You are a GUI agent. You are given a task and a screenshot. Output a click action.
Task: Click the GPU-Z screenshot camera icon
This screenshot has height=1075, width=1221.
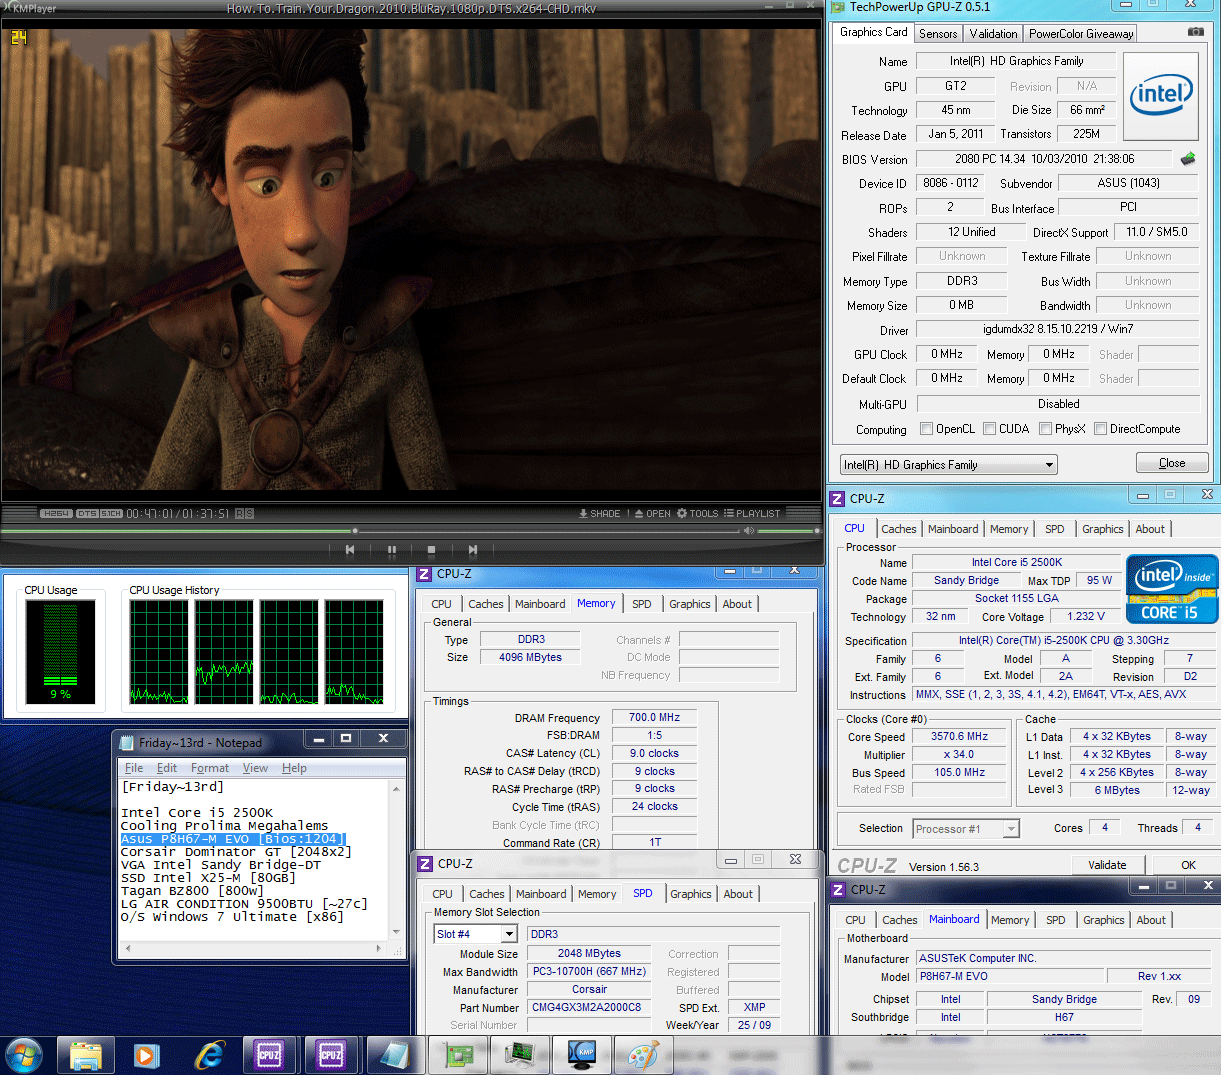coord(1195,32)
